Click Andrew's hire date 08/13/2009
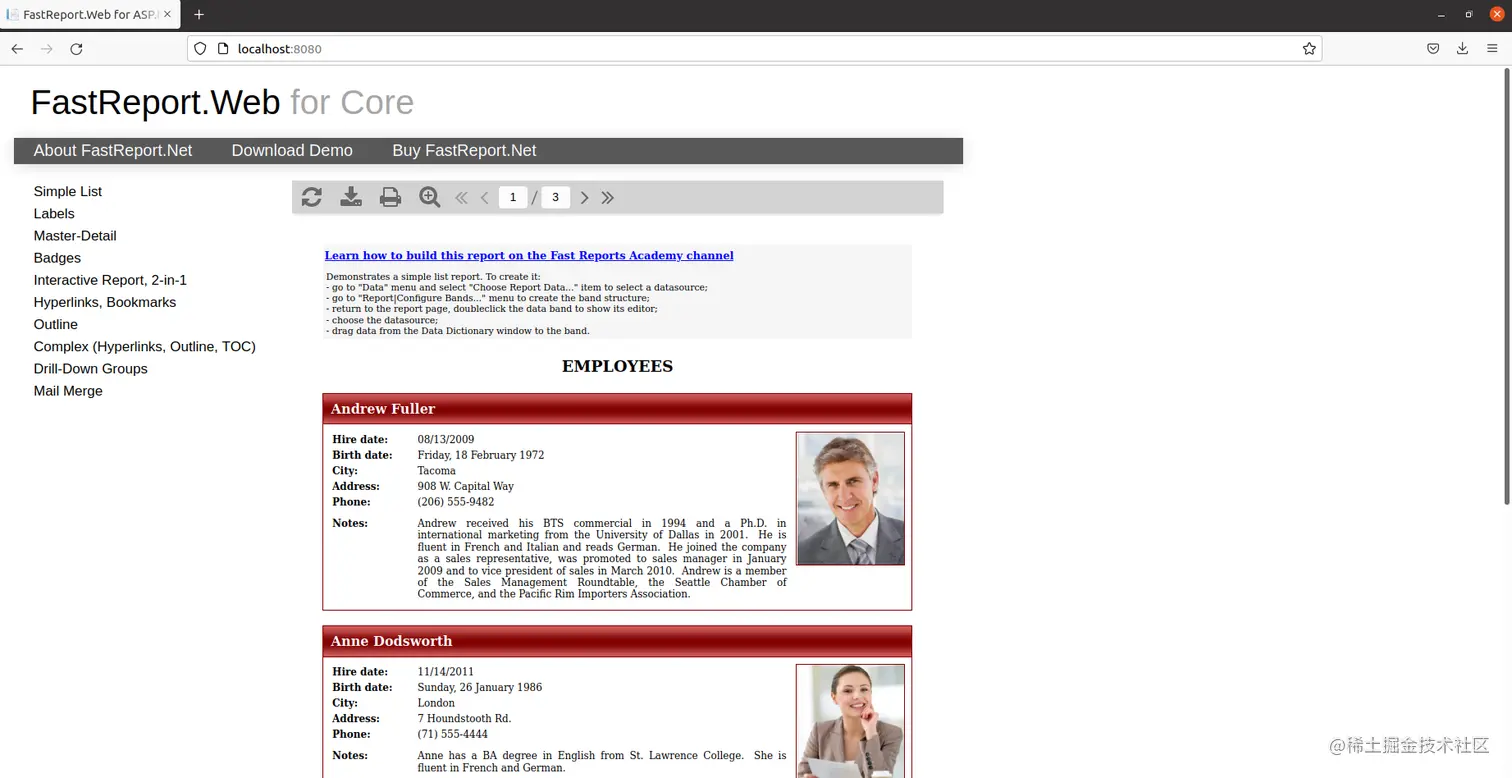The image size is (1512, 778). [446, 439]
